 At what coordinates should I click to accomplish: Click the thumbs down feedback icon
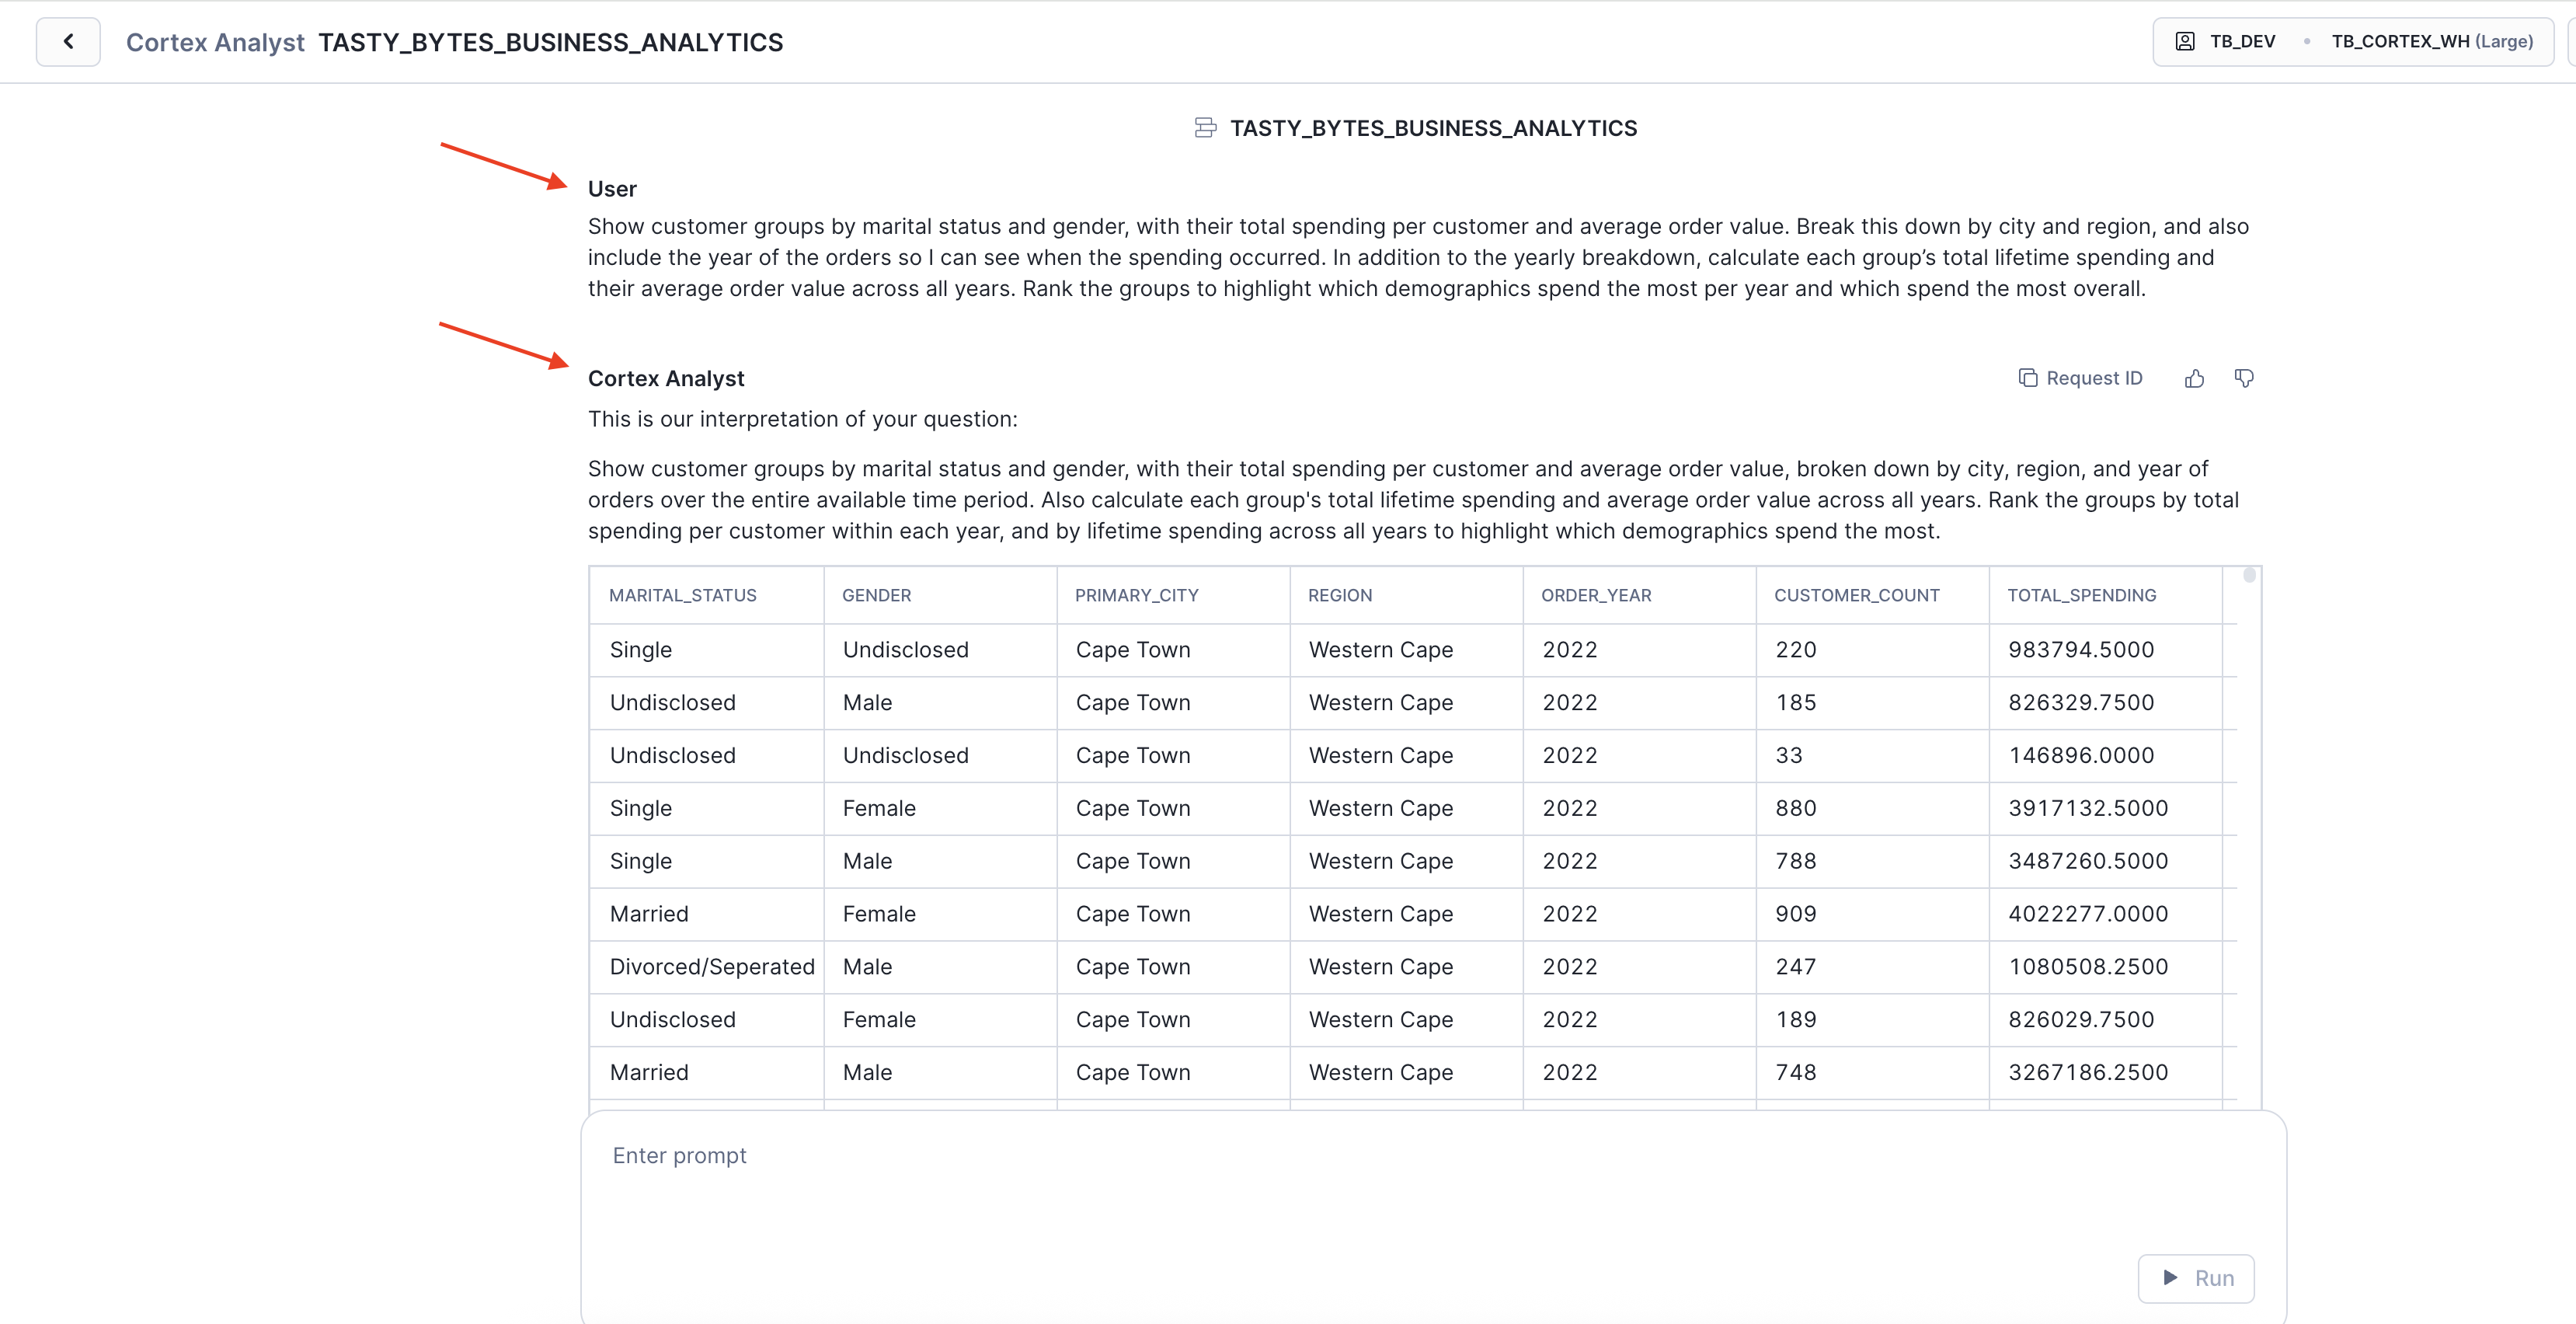click(x=2244, y=377)
